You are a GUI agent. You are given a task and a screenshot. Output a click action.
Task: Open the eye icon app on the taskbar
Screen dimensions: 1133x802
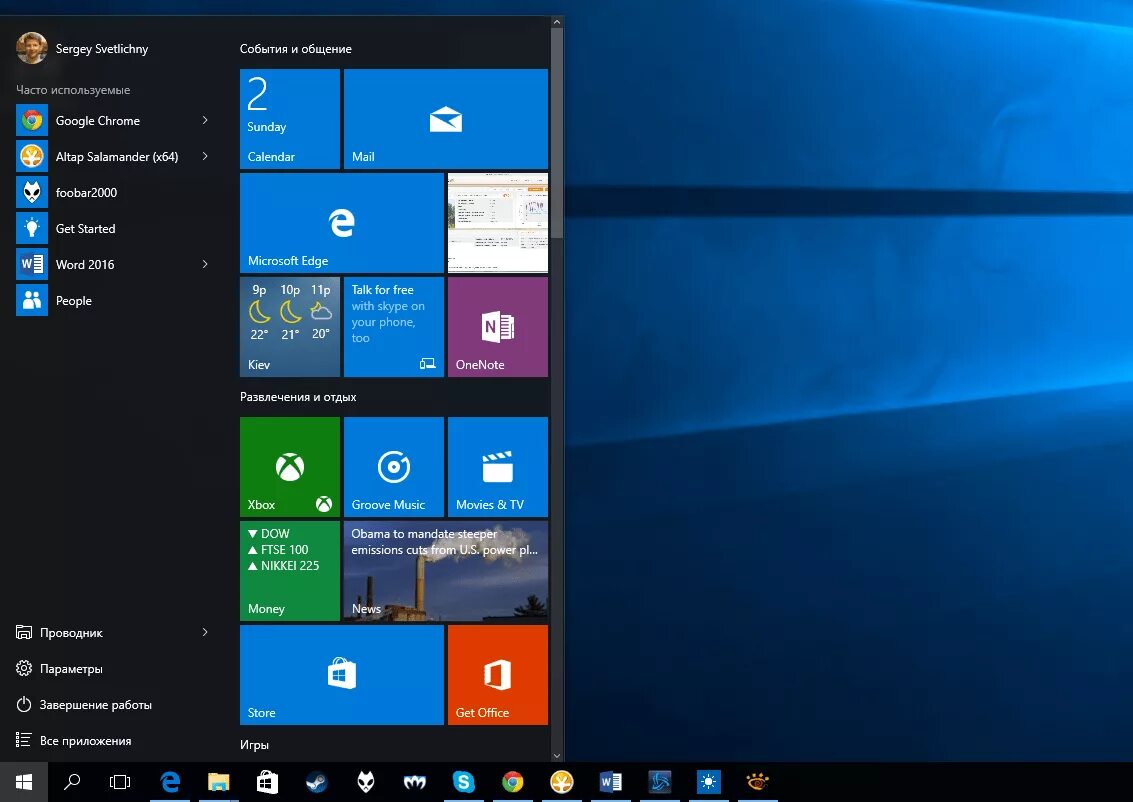tap(757, 782)
